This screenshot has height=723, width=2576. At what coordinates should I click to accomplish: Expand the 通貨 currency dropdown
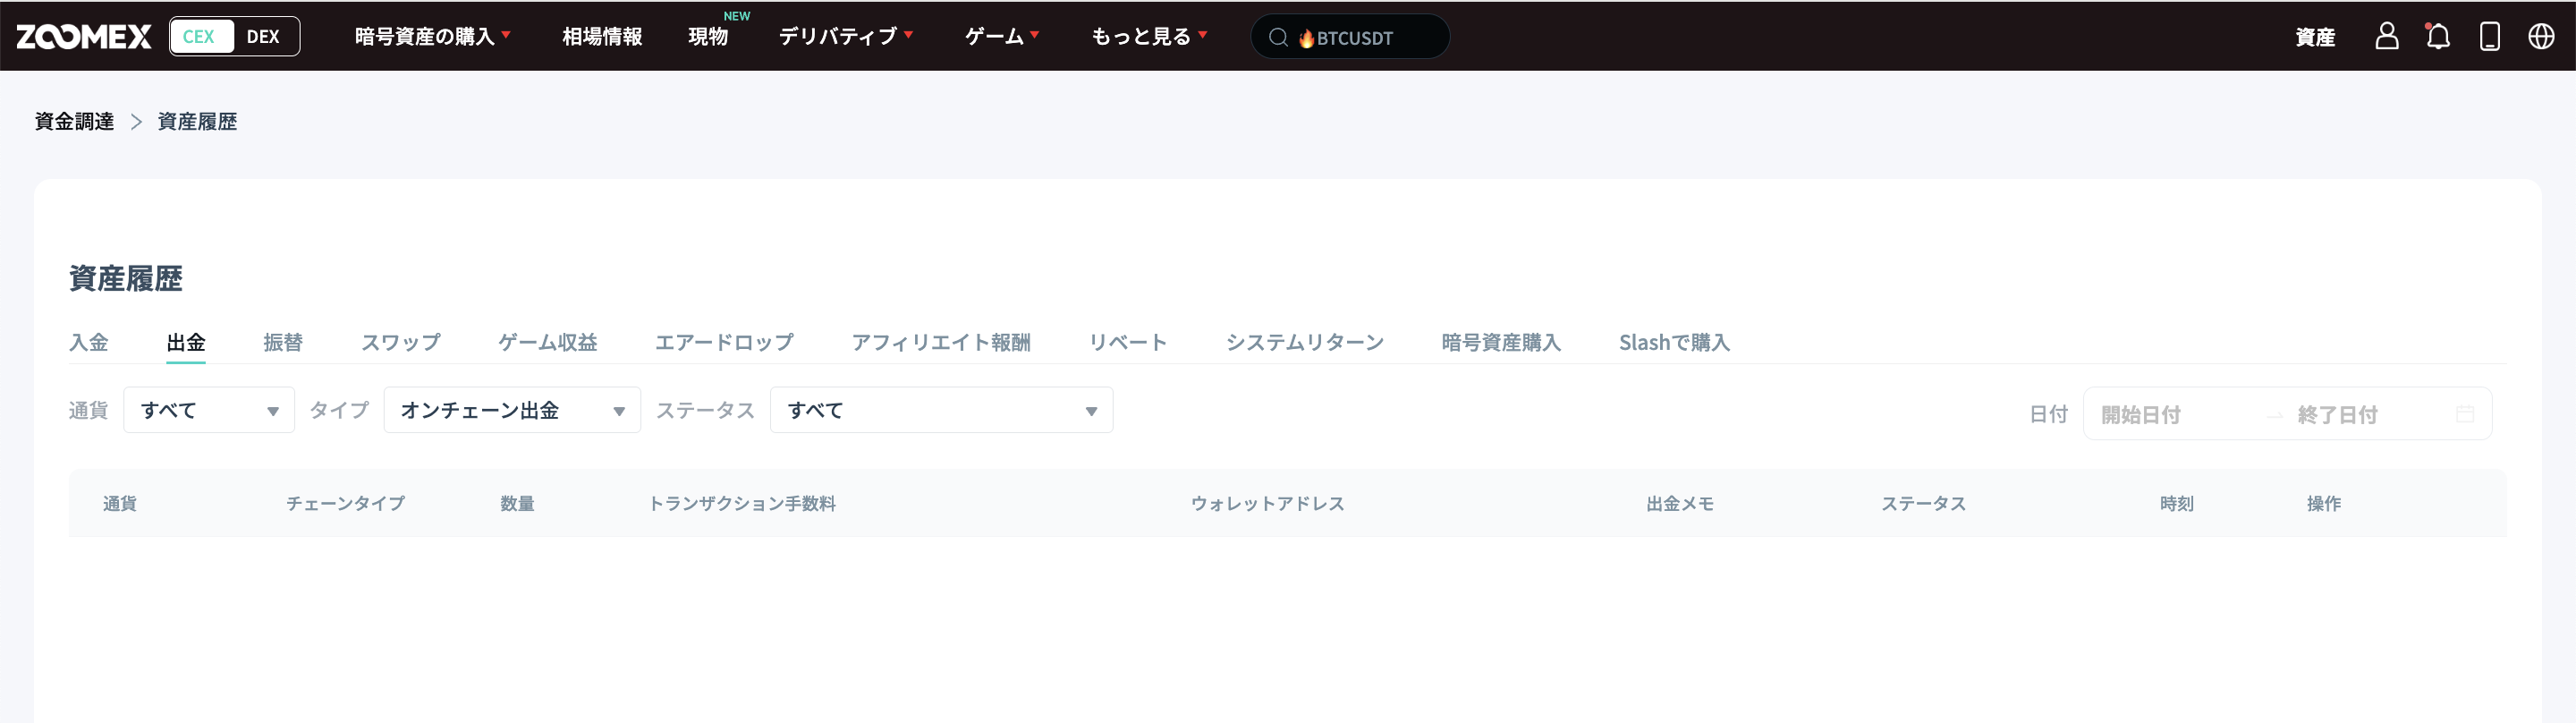coord(209,410)
